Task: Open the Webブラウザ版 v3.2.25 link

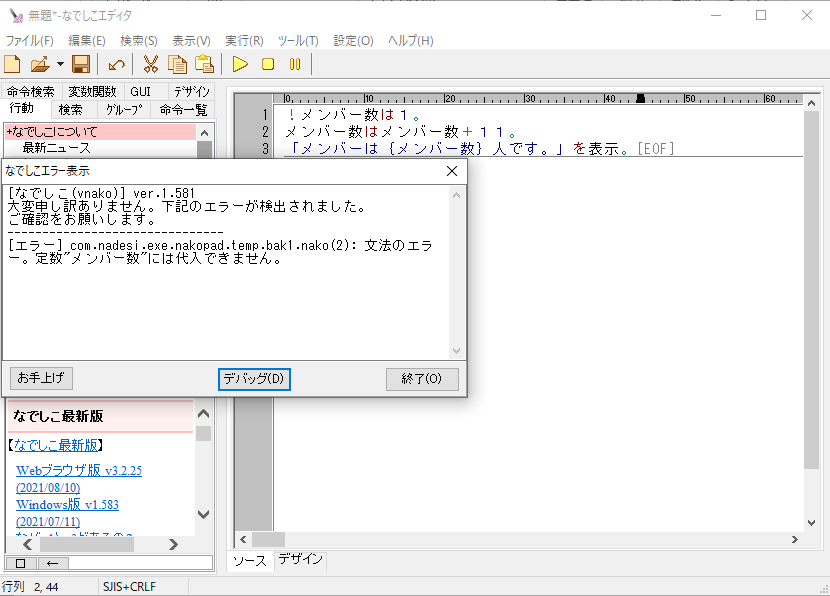Action: pyautogui.click(x=79, y=470)
